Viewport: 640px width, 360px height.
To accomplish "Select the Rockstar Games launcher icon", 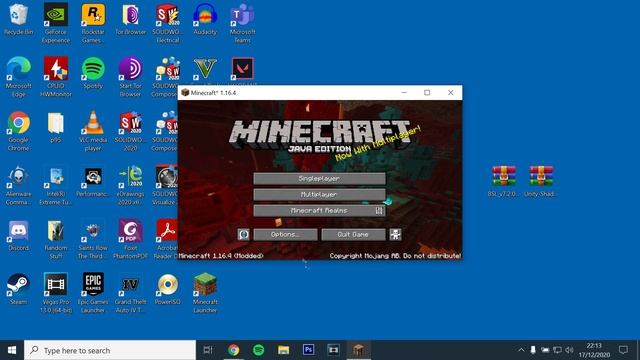I will (x=93, y=23).
